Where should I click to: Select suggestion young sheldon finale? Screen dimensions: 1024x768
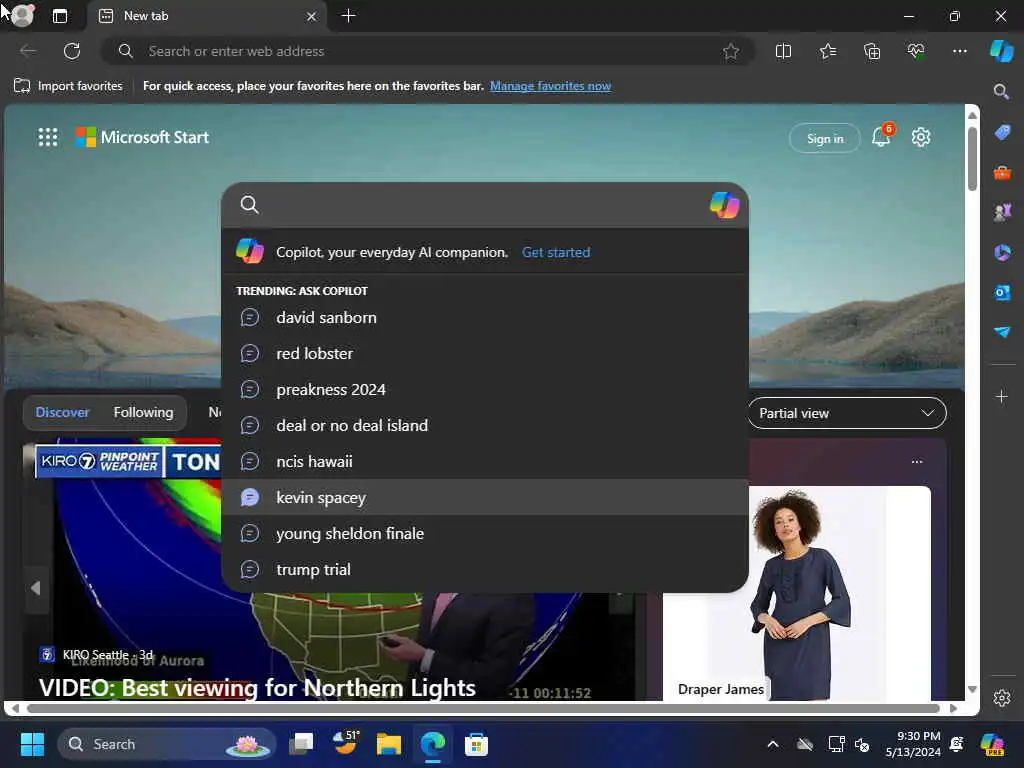click(485, 533)
